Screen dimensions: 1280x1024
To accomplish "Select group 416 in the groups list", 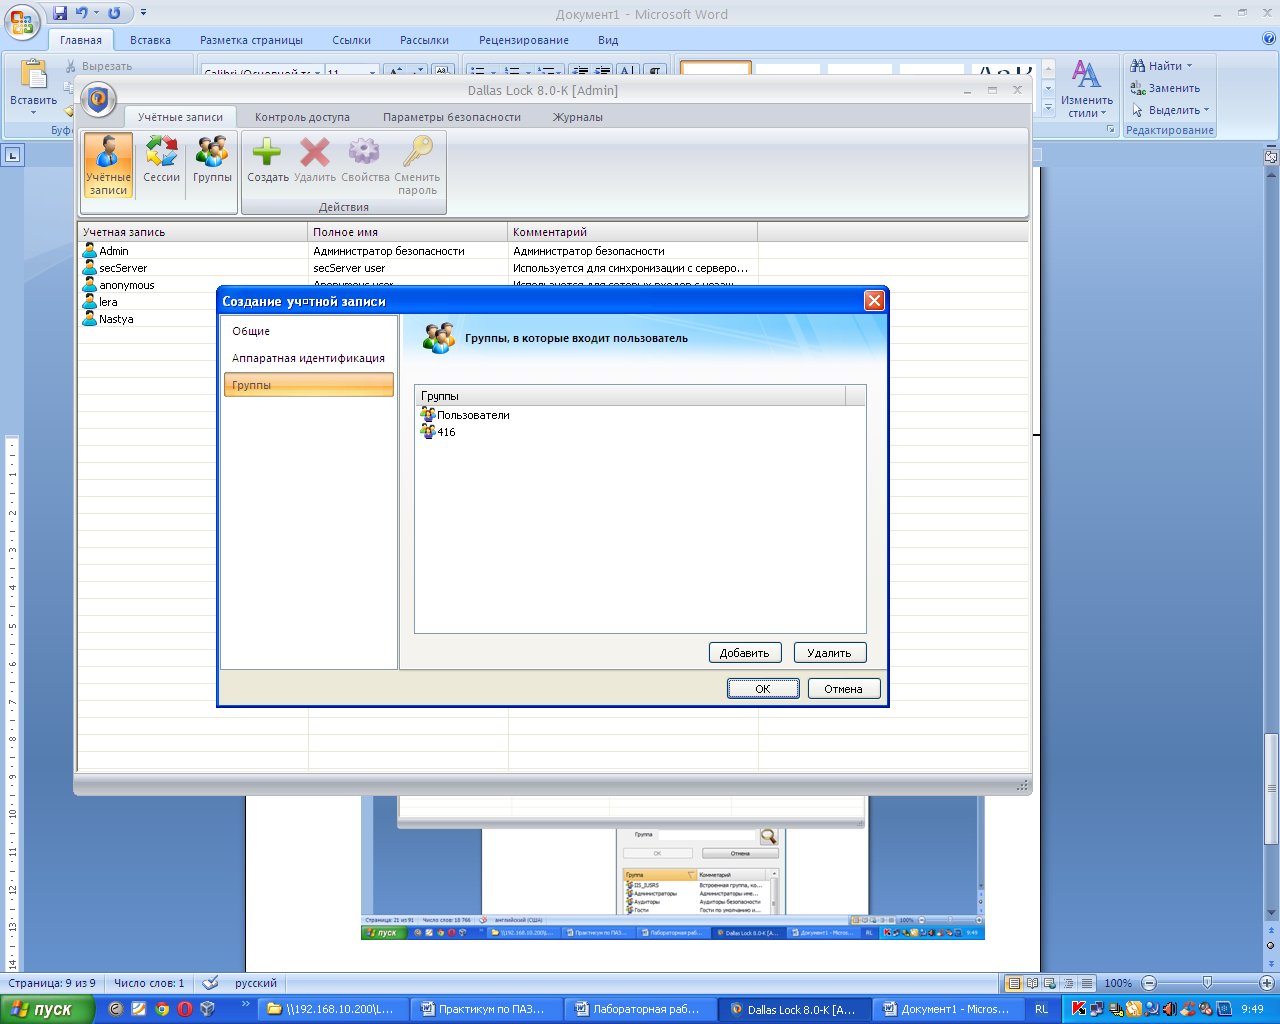I will tap(438, 432).
